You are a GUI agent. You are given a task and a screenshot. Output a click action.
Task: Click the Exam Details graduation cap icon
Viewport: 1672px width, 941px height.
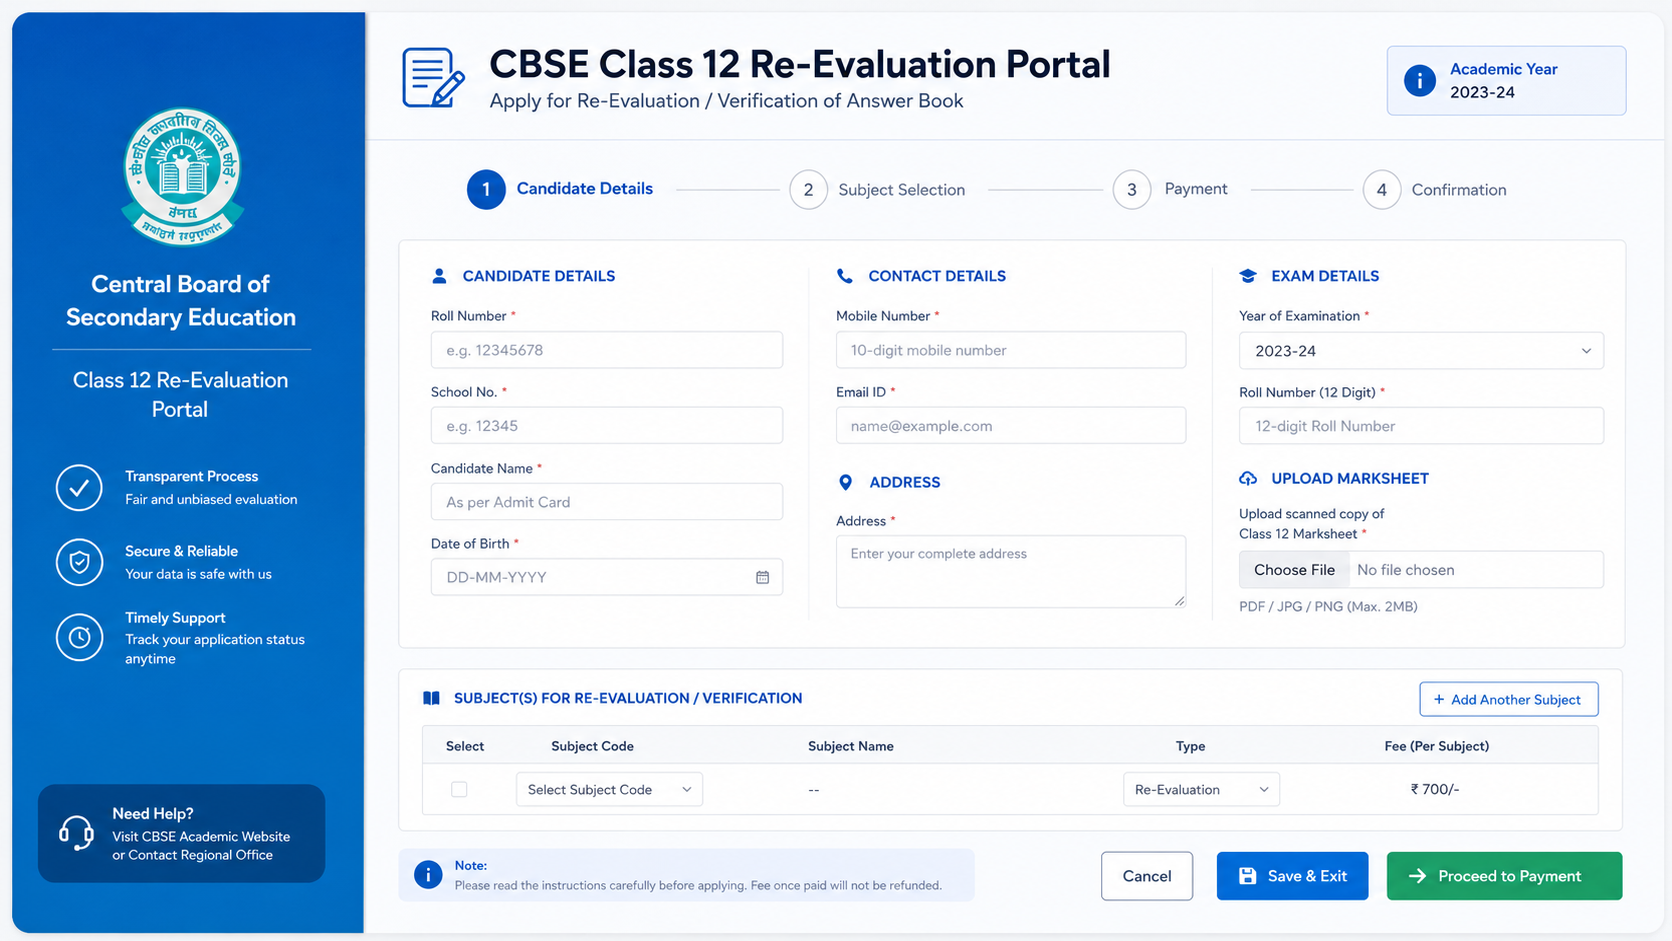coord(1248,276)
